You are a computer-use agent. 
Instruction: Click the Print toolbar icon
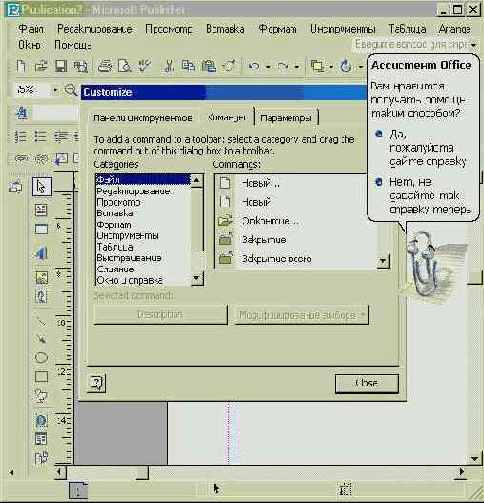(x=105, y=66)
